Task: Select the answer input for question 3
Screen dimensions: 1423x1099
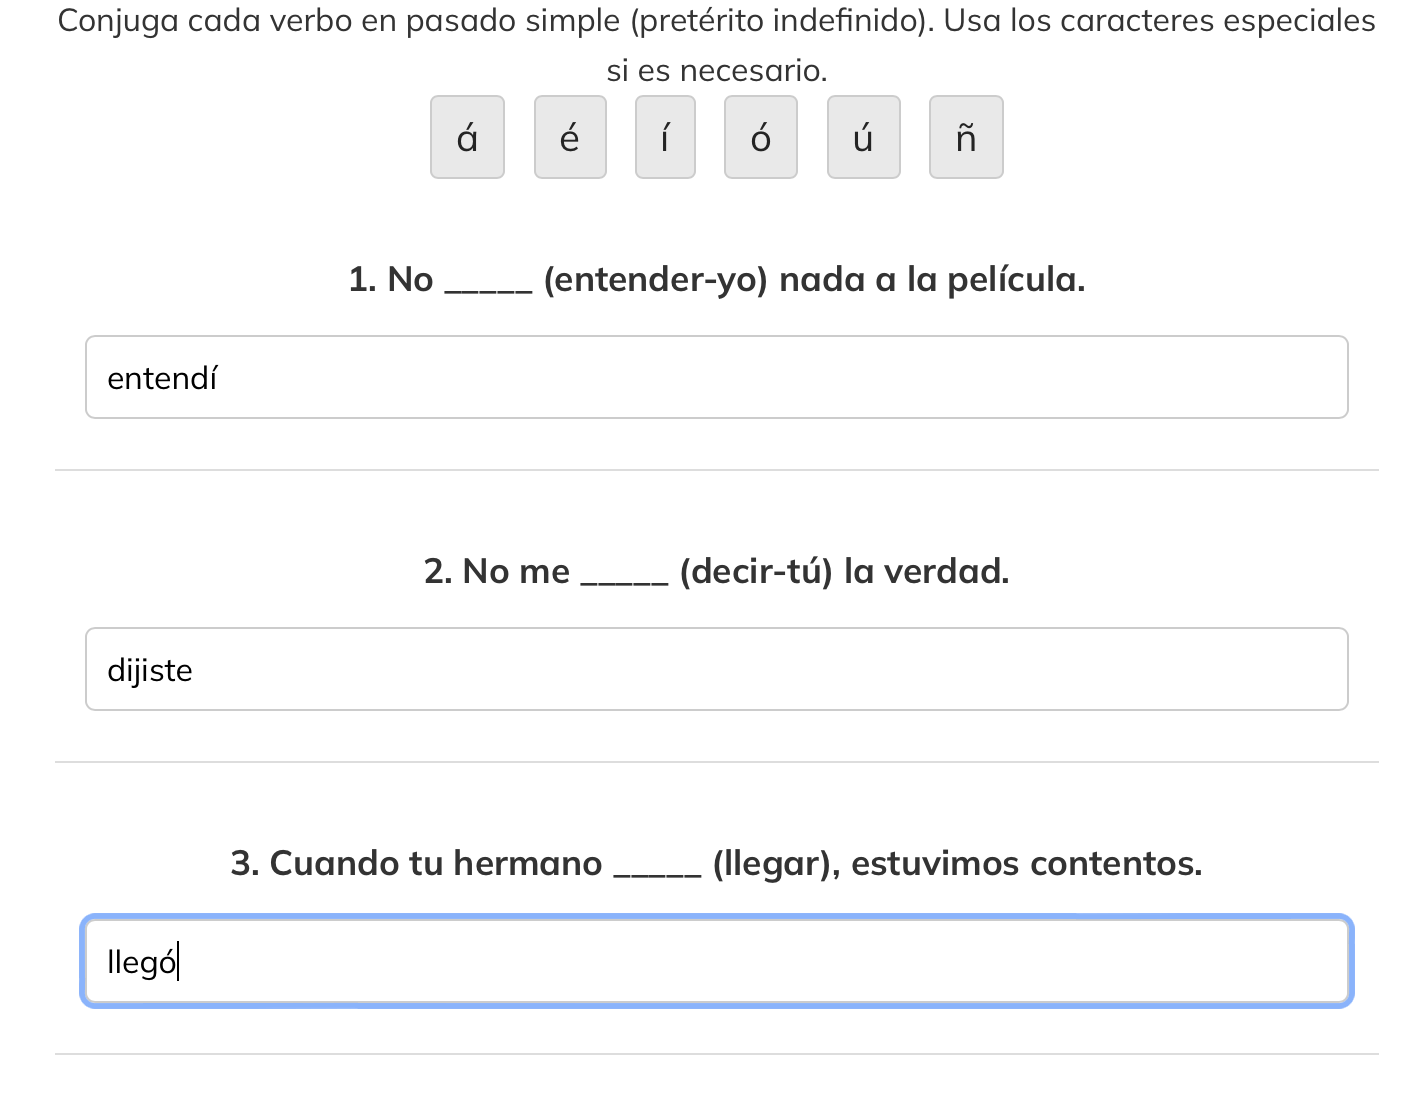Action: point(716,961)
